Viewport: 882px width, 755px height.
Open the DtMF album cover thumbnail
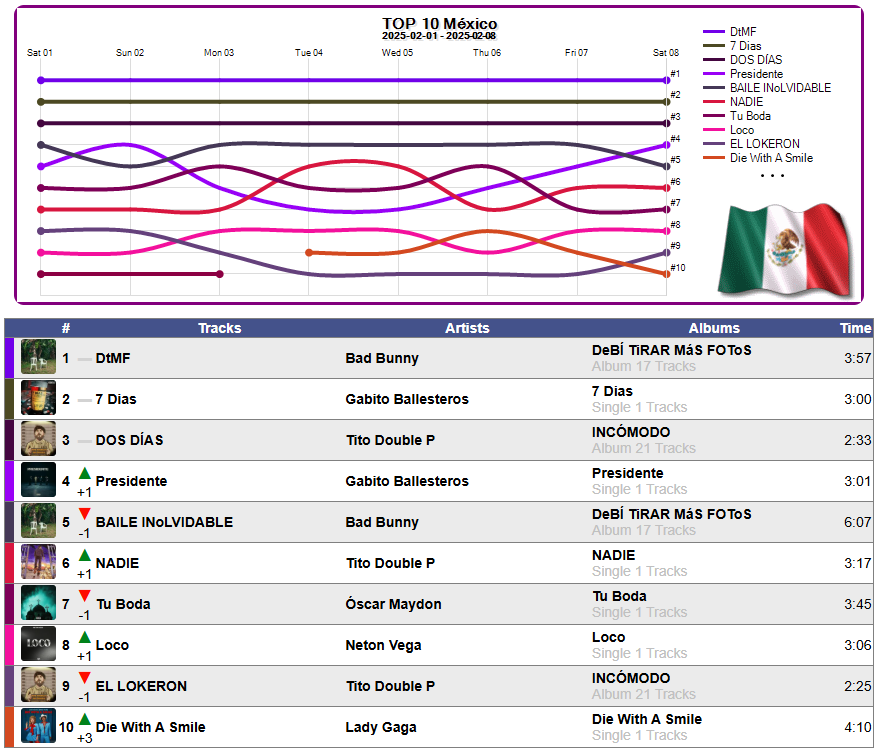point(38,357)
